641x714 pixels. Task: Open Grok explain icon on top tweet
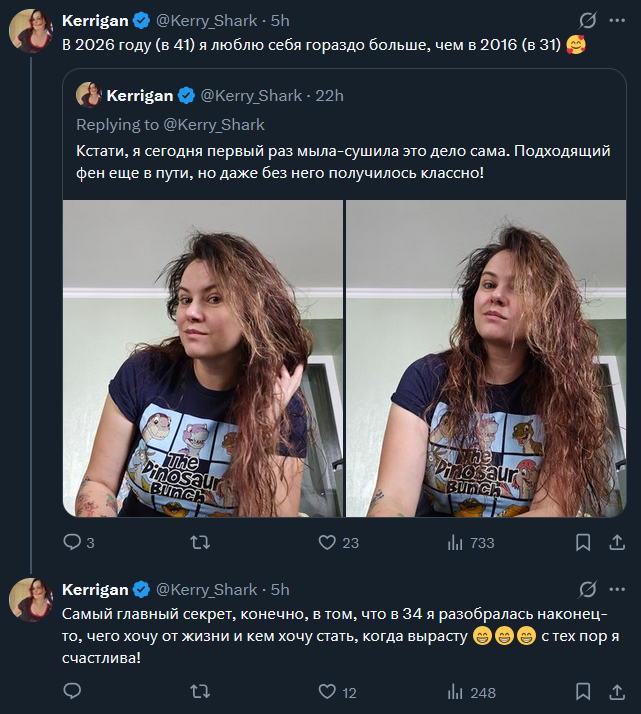pos(588,20)
